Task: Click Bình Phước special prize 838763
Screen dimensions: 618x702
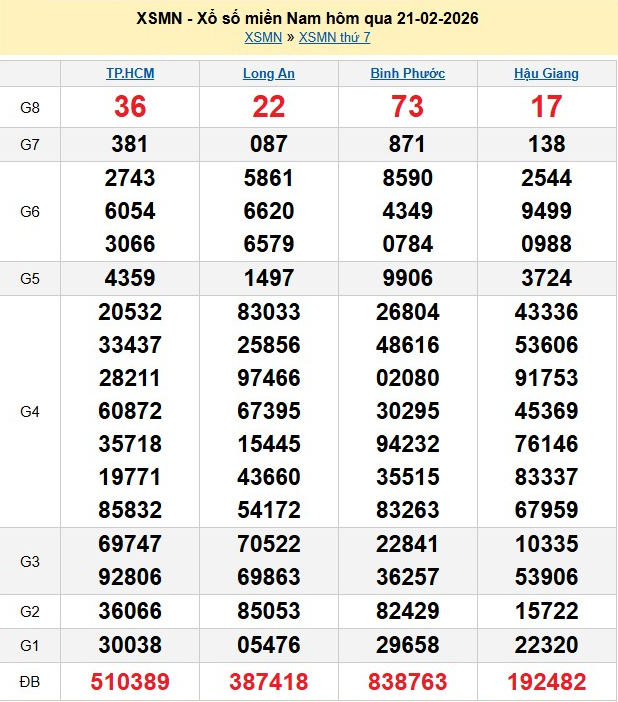Action: (x=407, y=682)
